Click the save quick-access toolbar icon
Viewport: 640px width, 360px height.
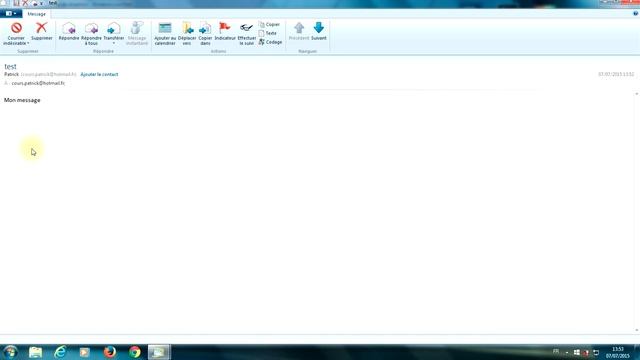coord(16,3)
